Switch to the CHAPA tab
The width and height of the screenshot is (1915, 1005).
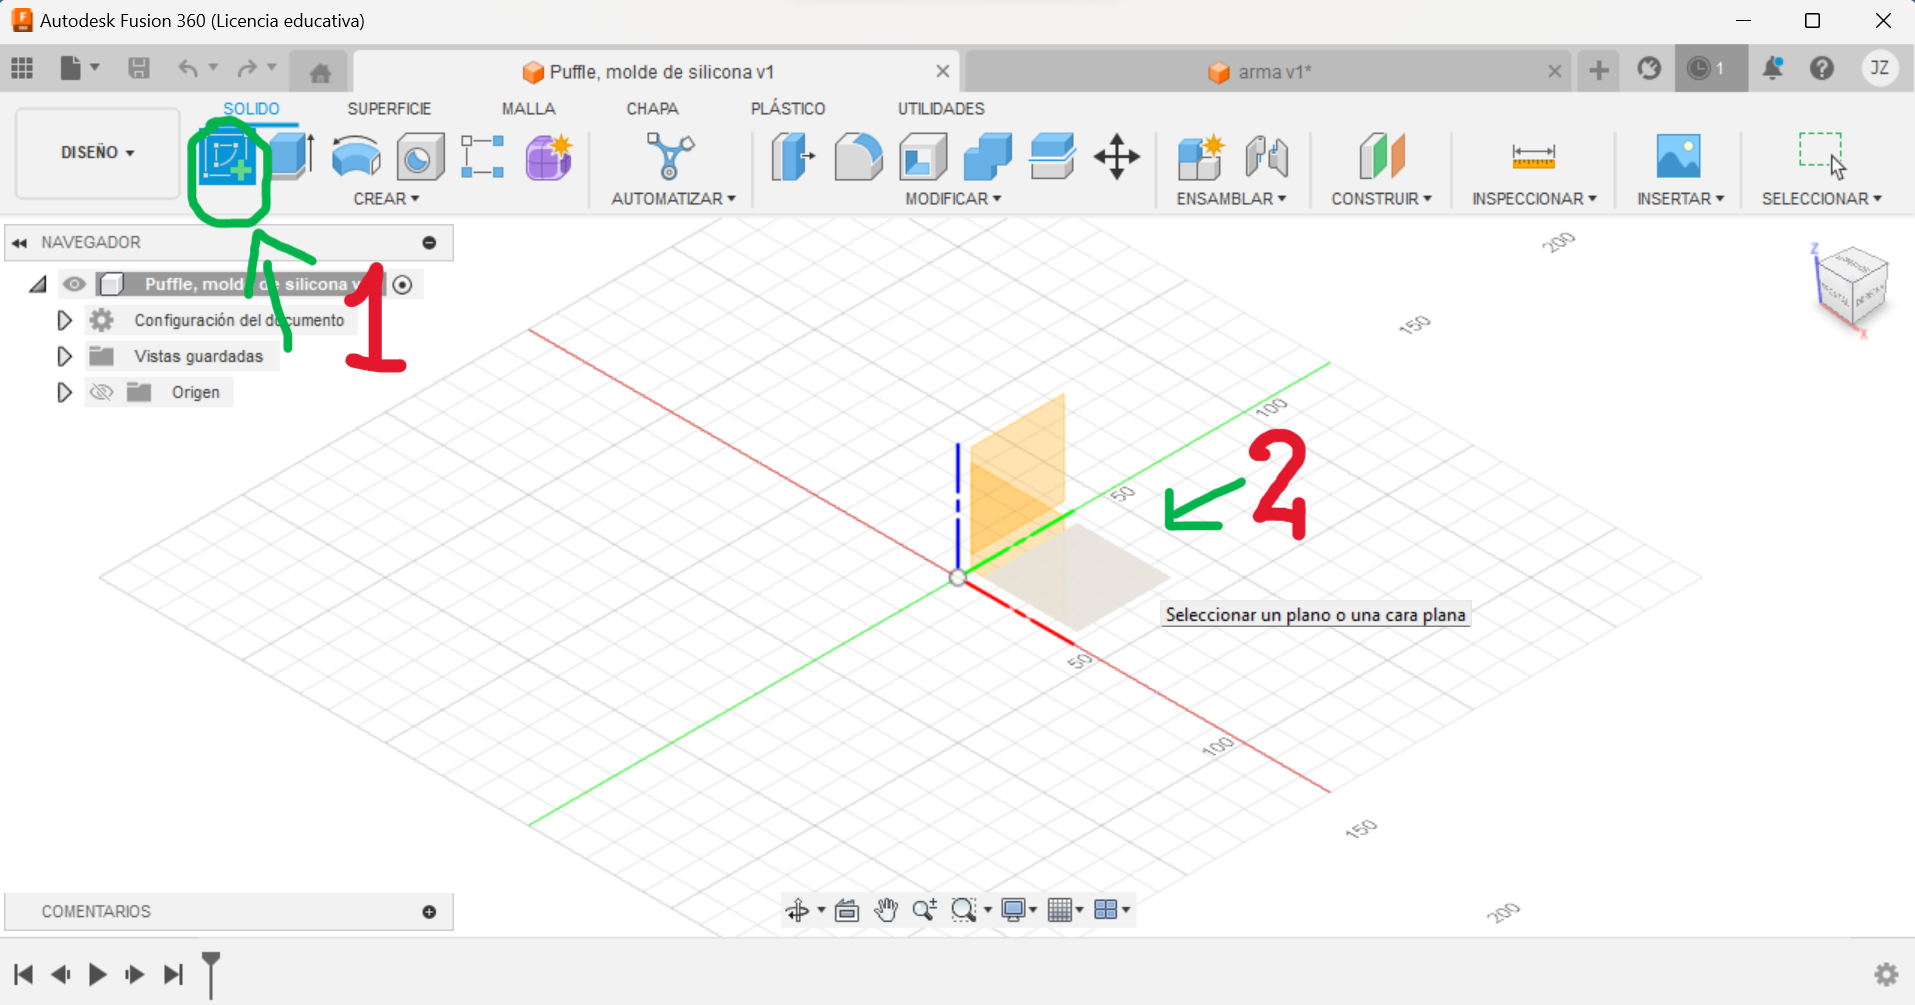(x=652, y=109)
